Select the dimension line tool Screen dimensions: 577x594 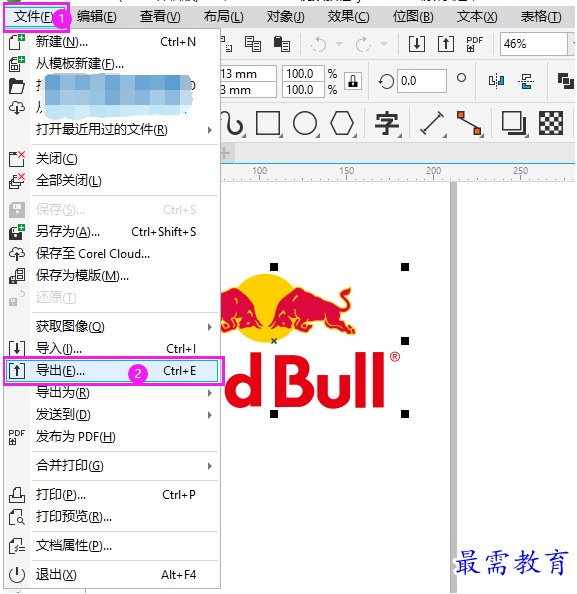click(x=433, y=123)
